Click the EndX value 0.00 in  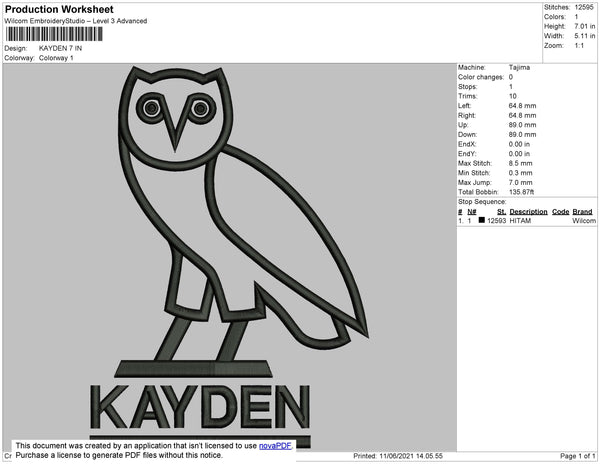click(519, 144)
